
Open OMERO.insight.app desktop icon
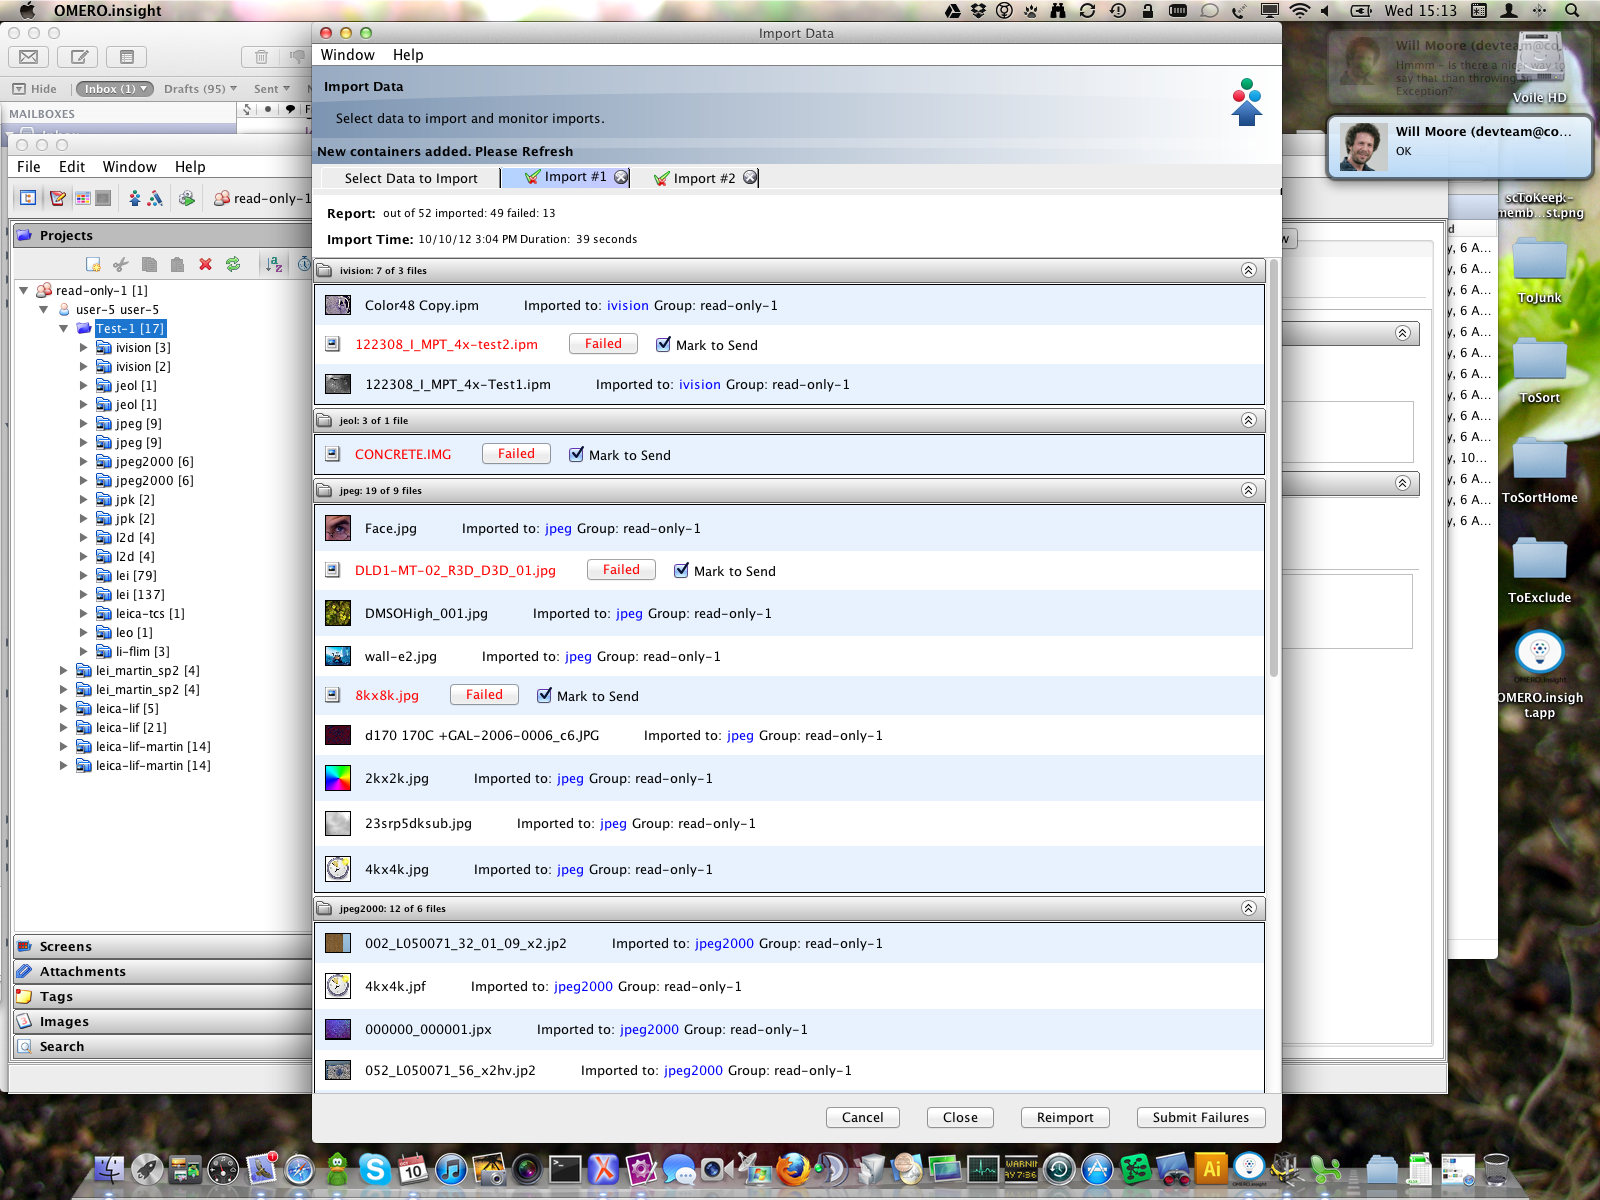1539,653
